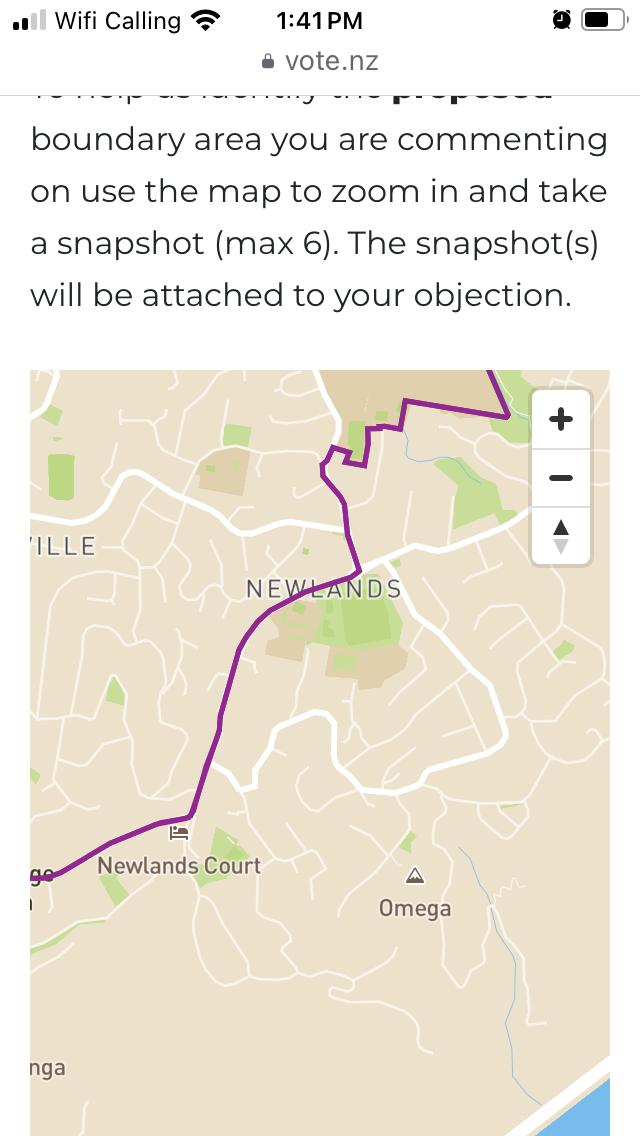Click the NEWLANDS suburb label on map

(323, 589)
